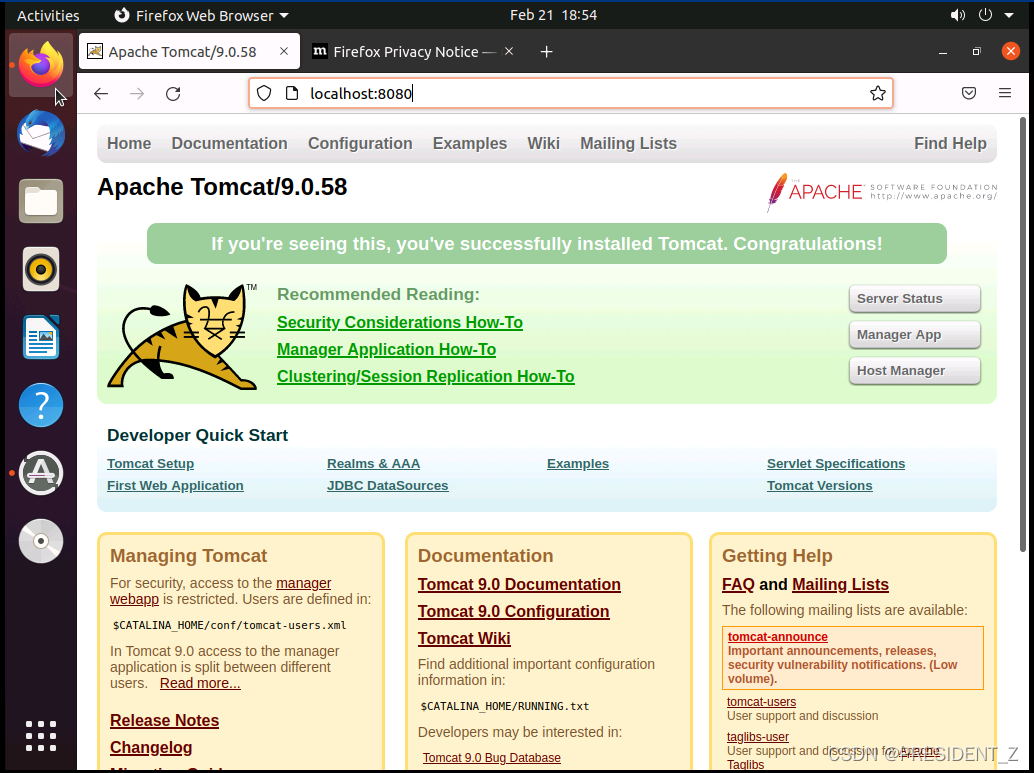Open Examples in the top navigation bar

pyautogui.click(x=470, y=143)
